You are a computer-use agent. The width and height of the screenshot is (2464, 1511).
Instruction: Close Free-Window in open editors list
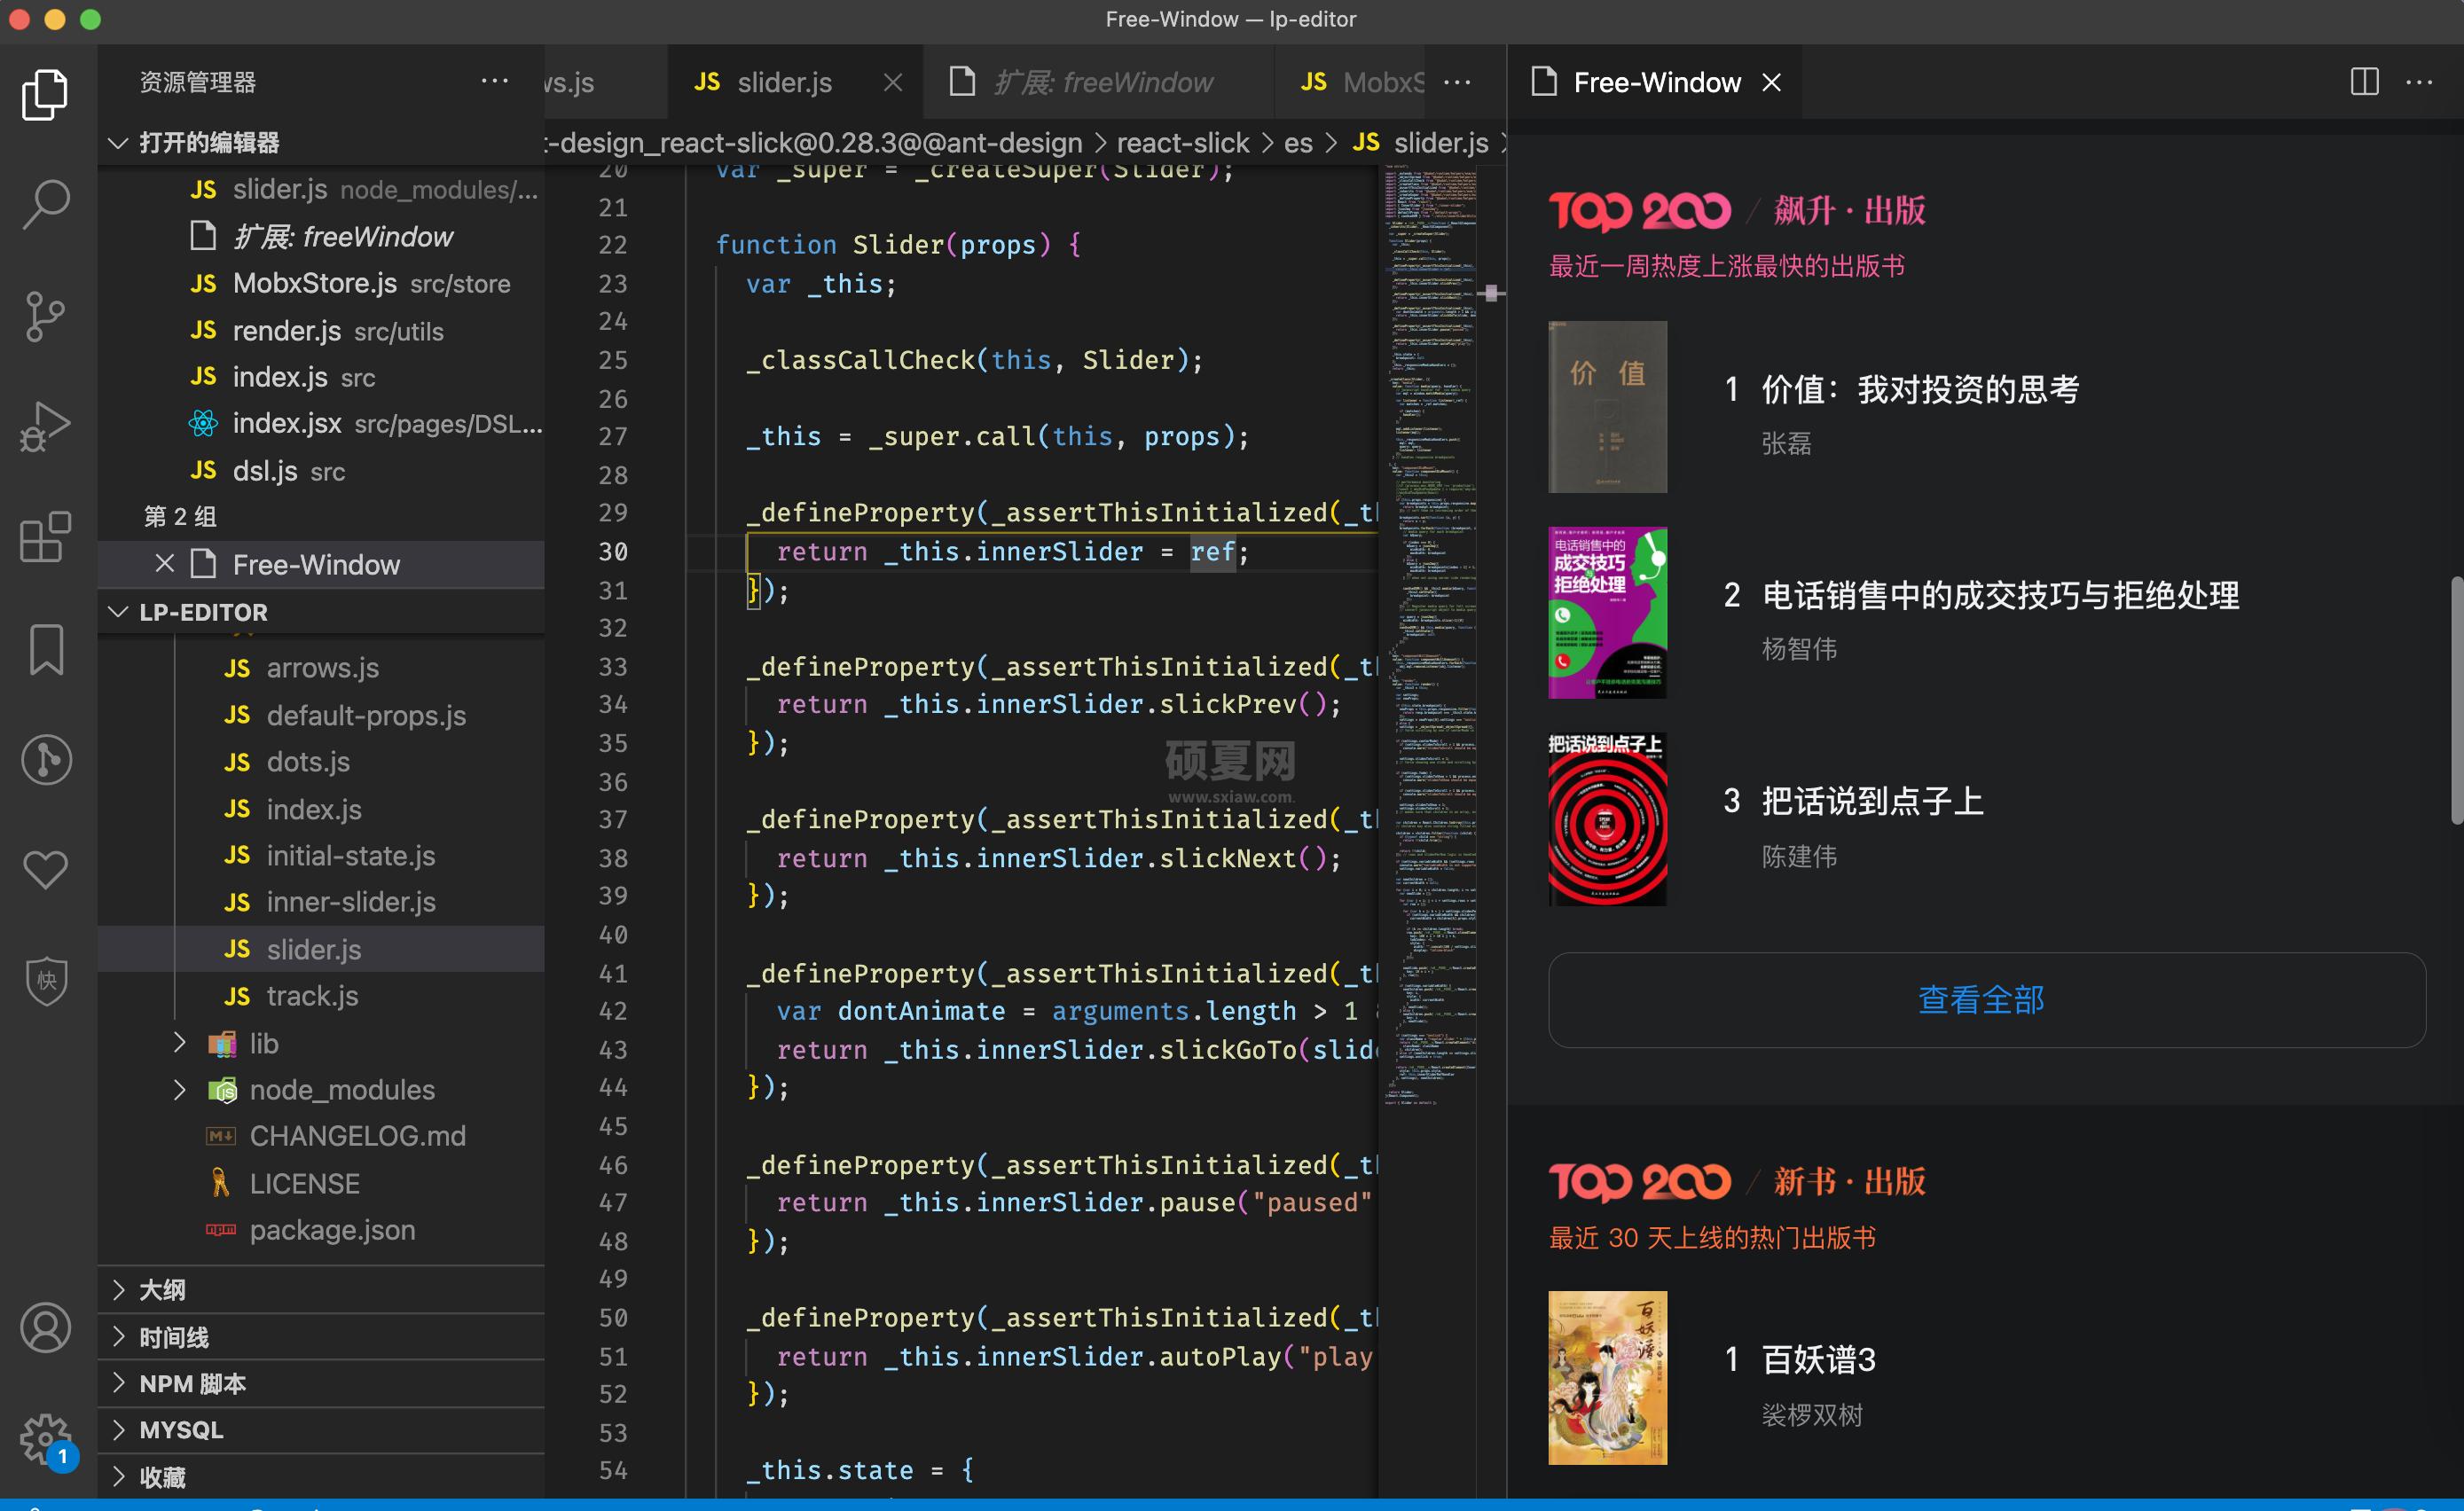pyautogui.click(x=165, y=564)
